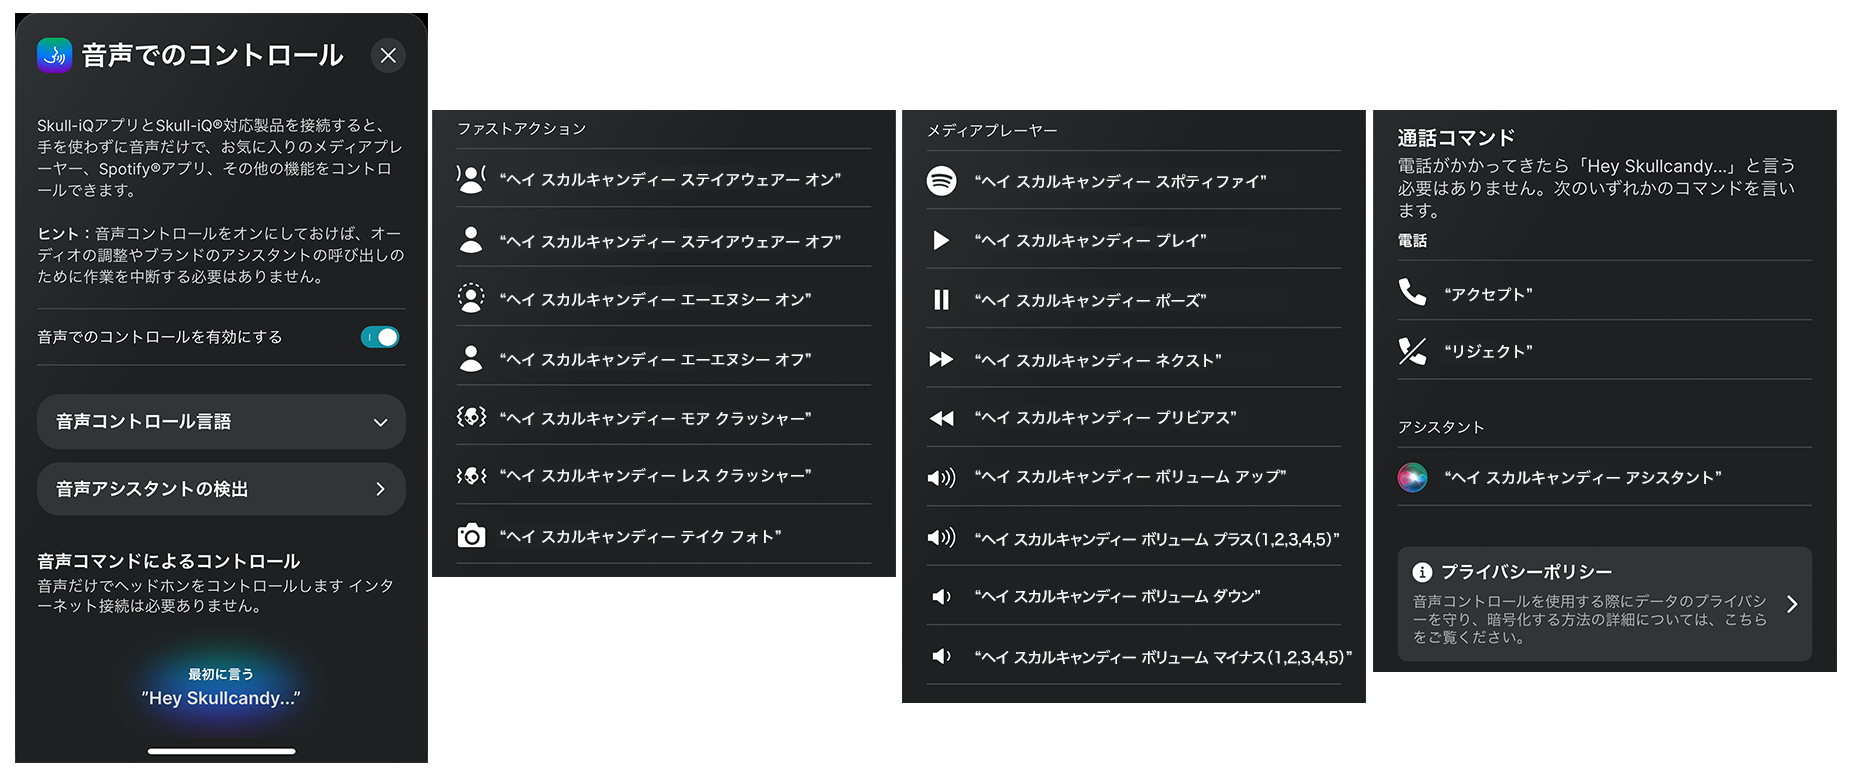Image resolution: width=1854 pixels, height=779 pixels.
Task: Open the プライバシーポリシー heading link
Action: click(x=1526, y=572)
